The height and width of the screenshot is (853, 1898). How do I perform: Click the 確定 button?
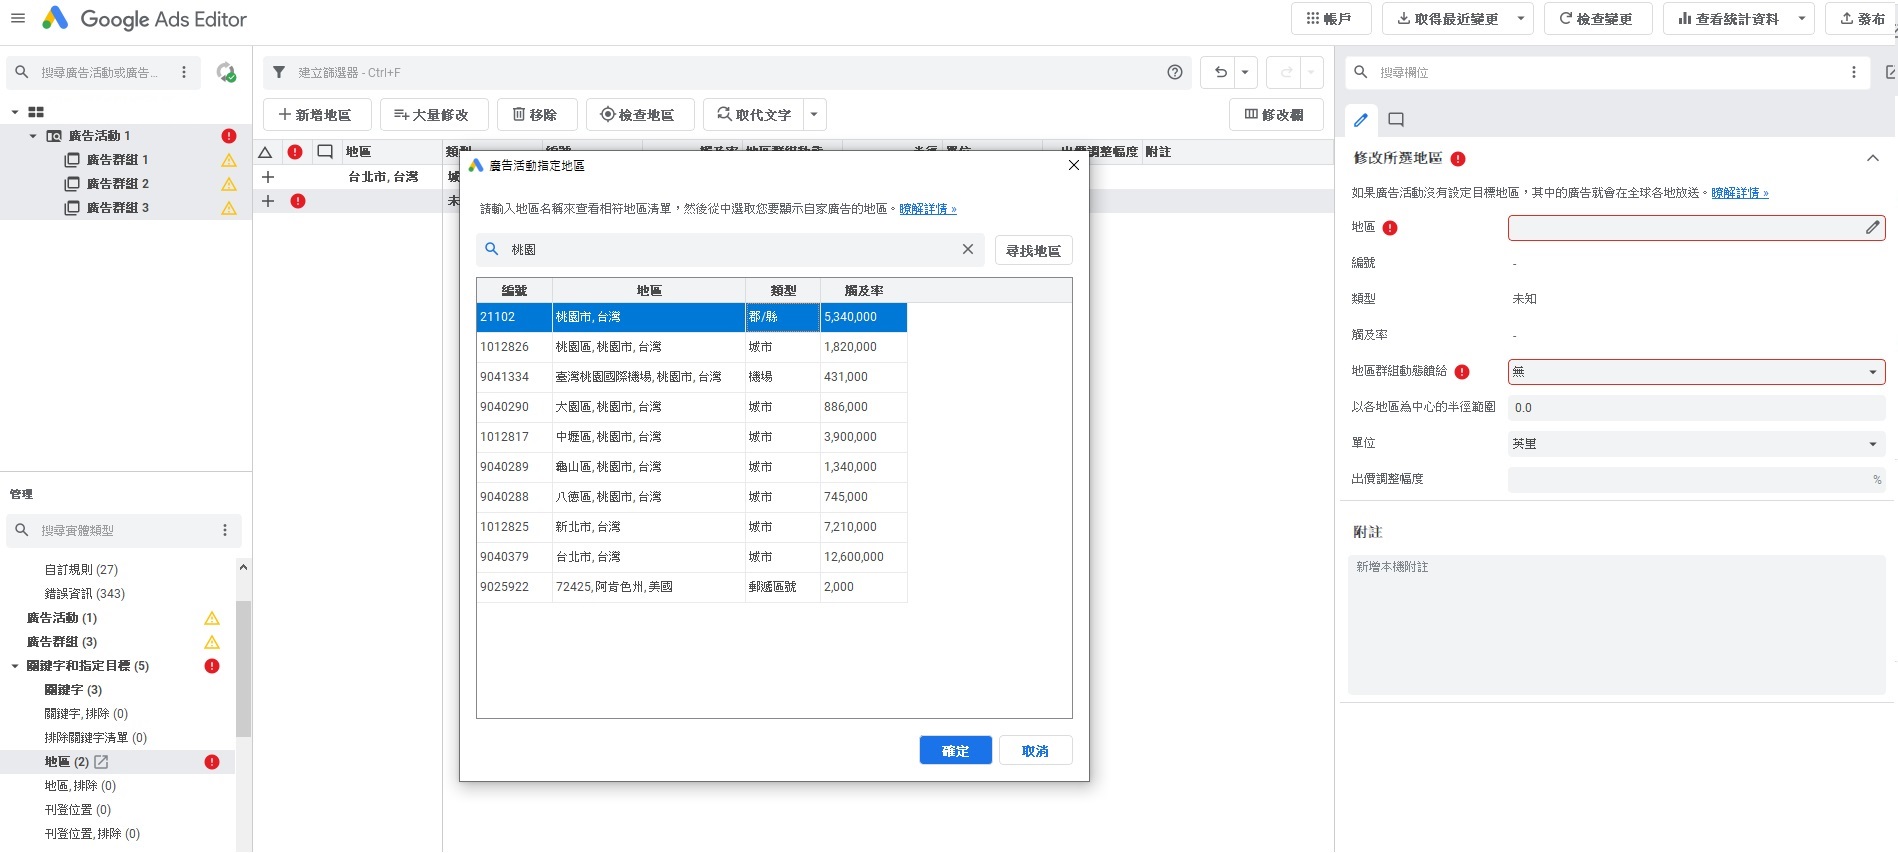pos(955,750)
